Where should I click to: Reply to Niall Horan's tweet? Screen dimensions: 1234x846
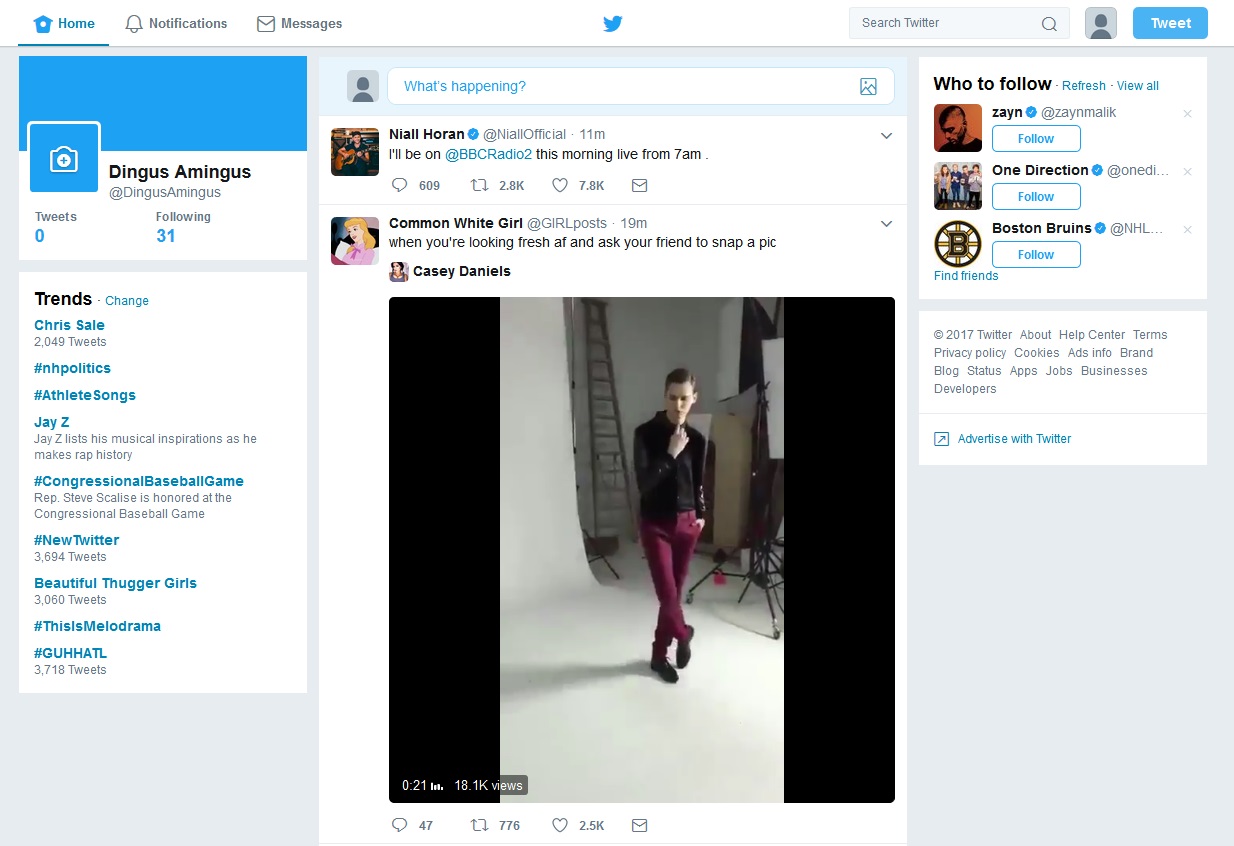click(399, 185)
